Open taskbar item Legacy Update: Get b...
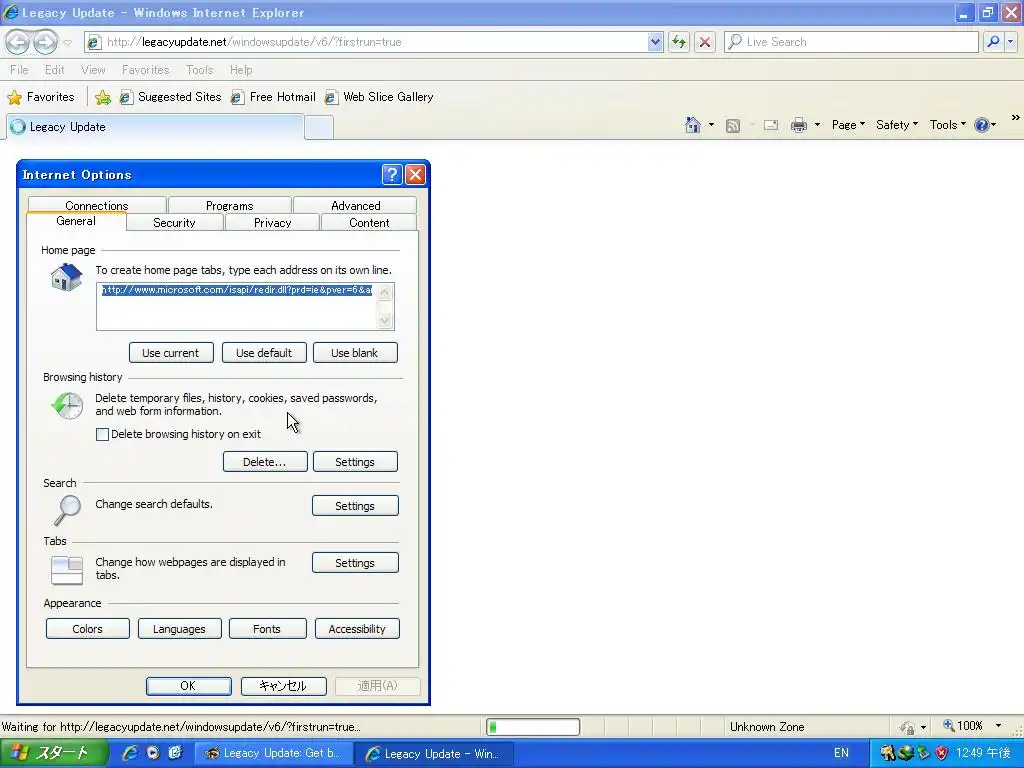 274,753
